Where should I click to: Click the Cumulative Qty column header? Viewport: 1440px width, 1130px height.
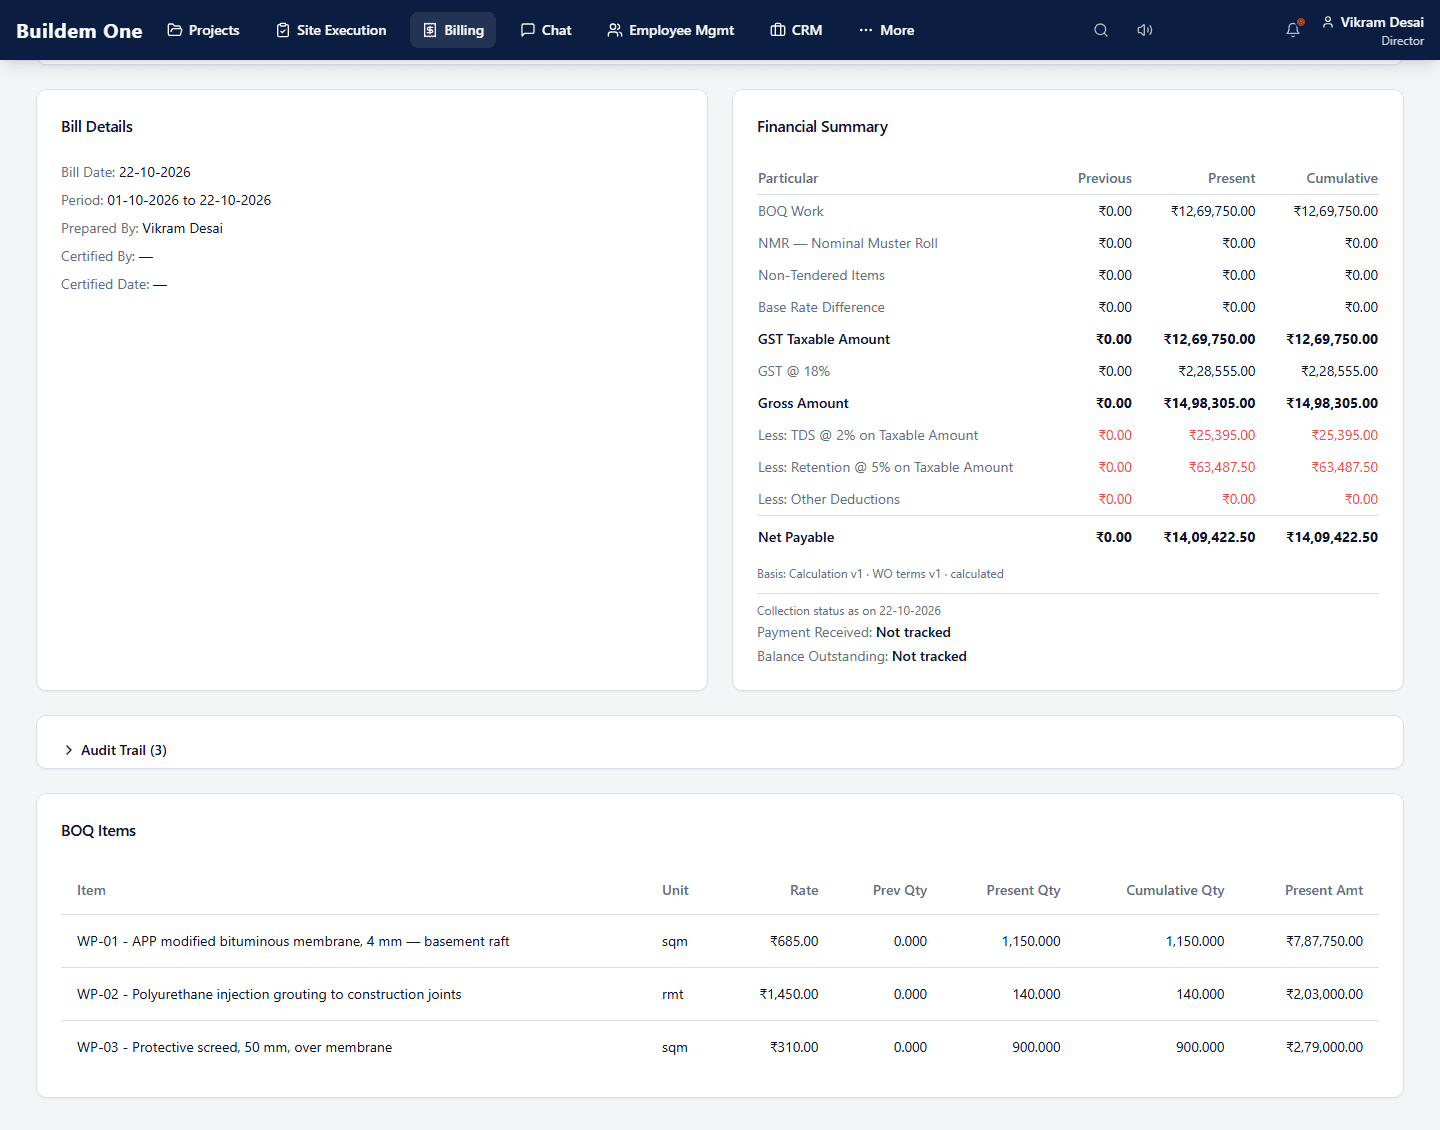[1175, 890]
